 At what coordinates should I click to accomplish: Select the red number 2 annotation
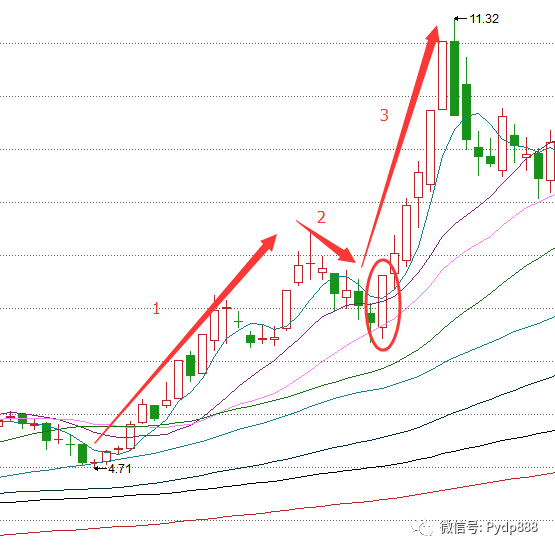321,217
